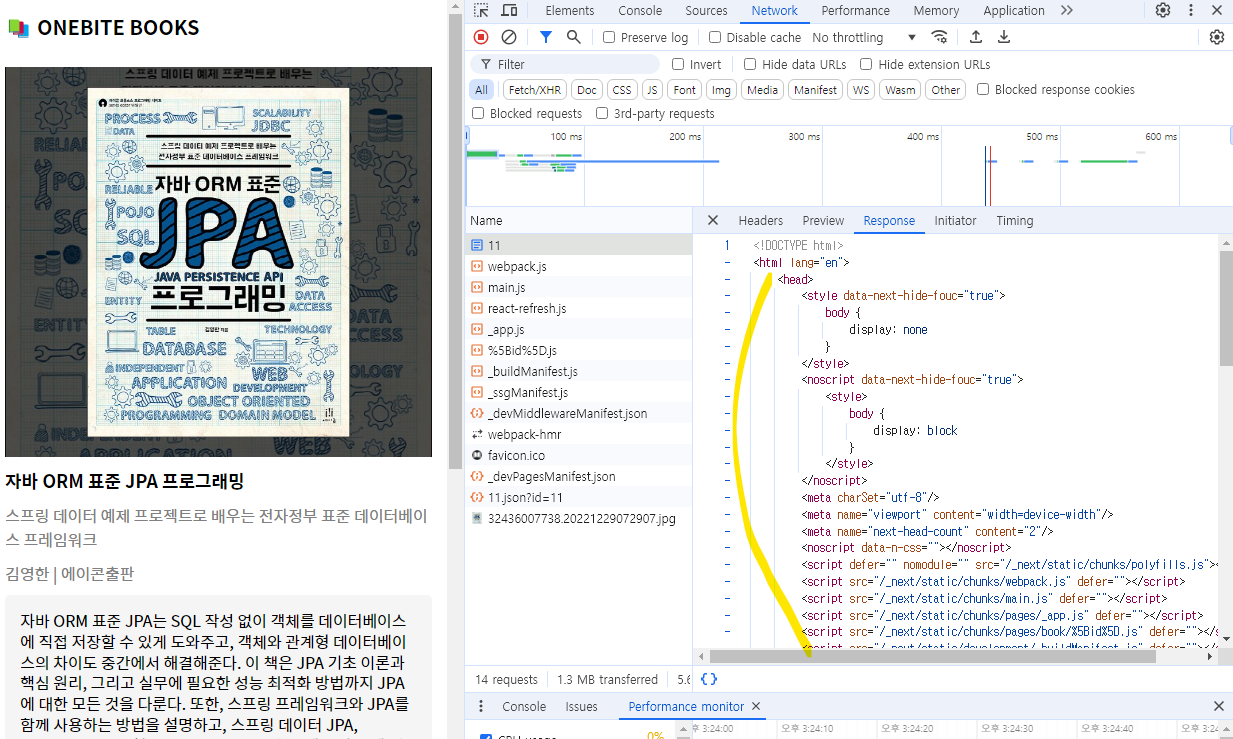Image resolution: width=1233 pixels, height=739 pixels.
Task: Activate the inspect element picker icon
Action: click(481, 11)
